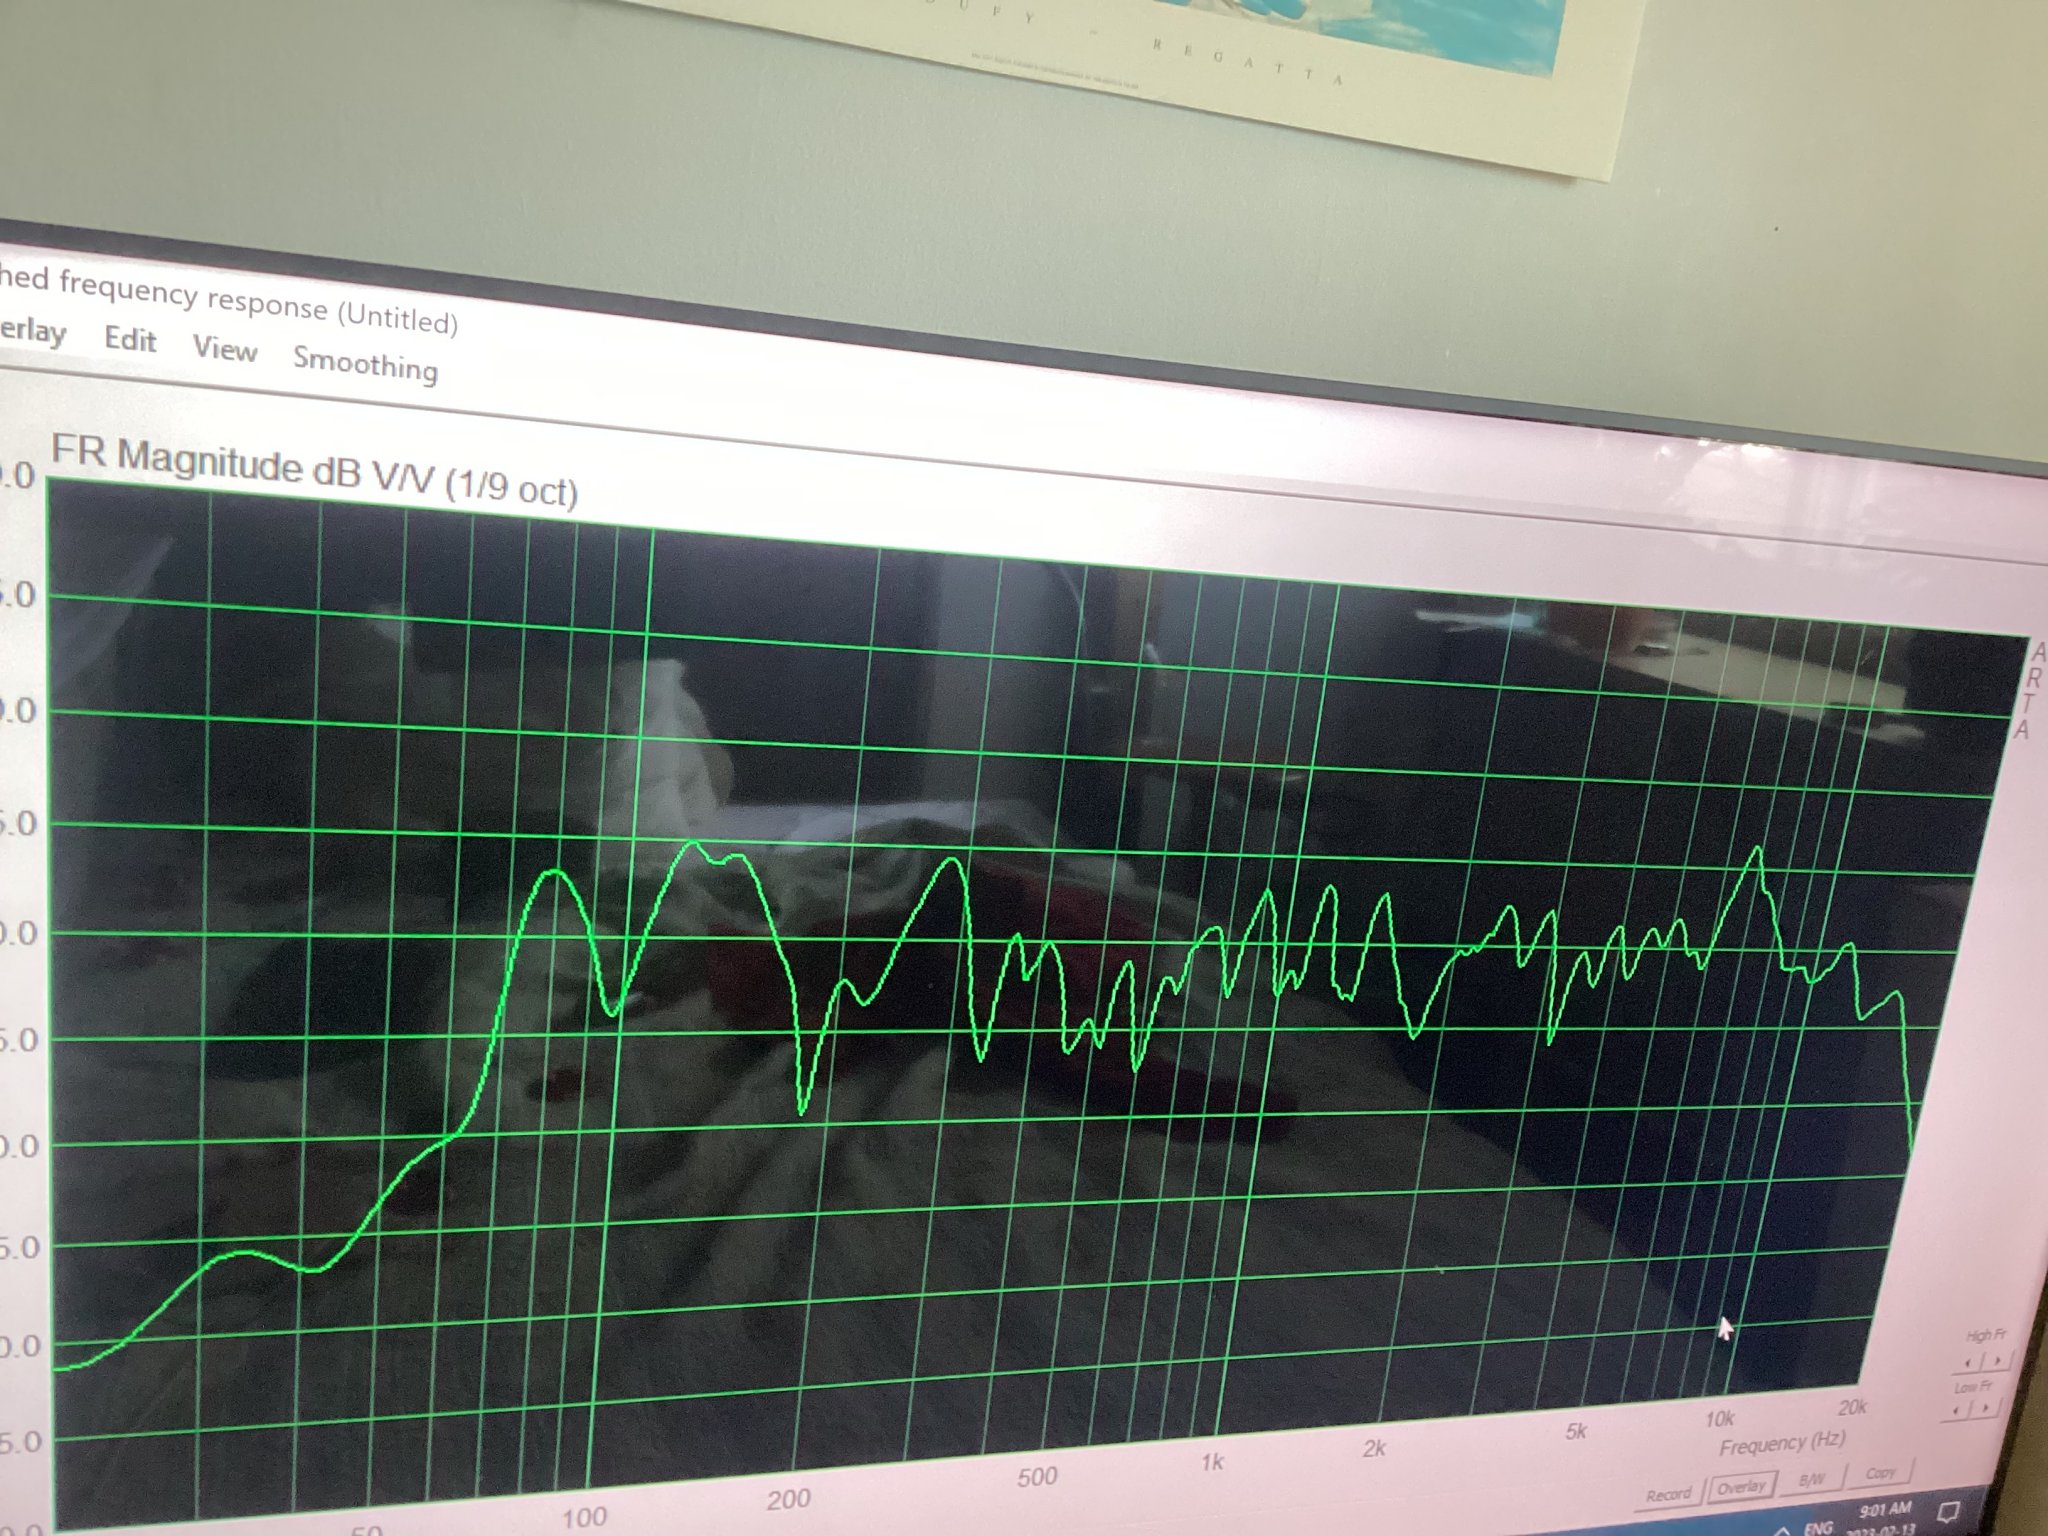Image resolution: width=2048 pixels, height=1536 pixels.
Task: Click the 'High Fr' label
Action: pos(1986,1335)
